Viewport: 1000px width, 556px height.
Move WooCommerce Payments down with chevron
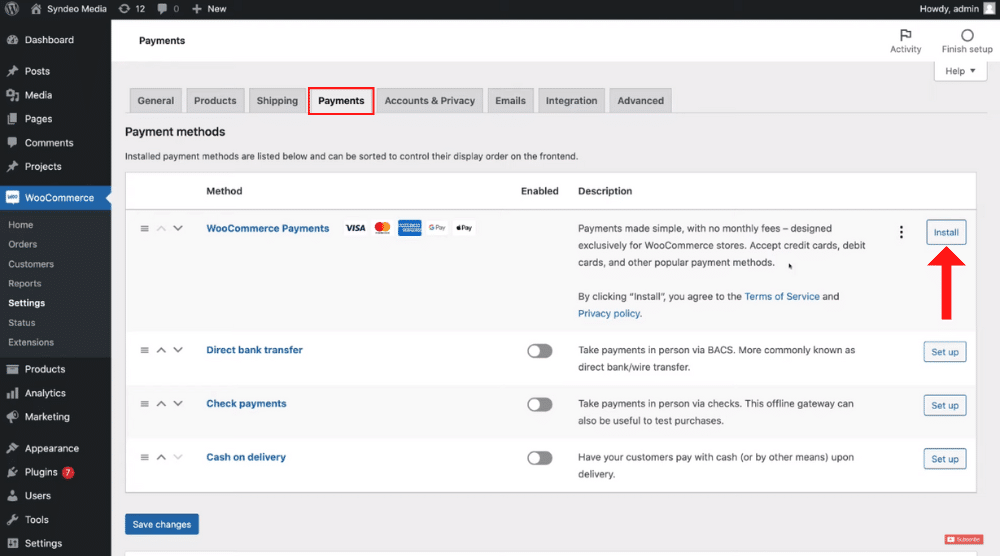tap(178, 228)
